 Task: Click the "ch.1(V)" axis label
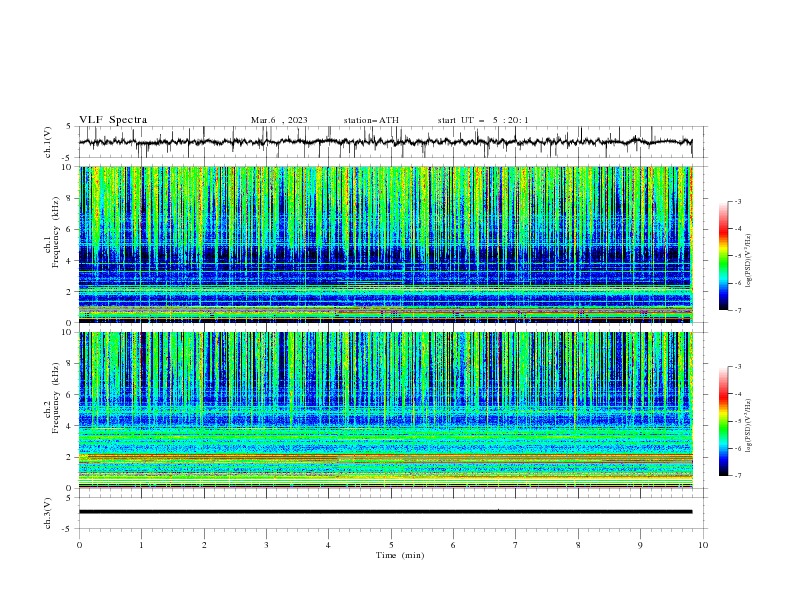click(x=48, y=142)
